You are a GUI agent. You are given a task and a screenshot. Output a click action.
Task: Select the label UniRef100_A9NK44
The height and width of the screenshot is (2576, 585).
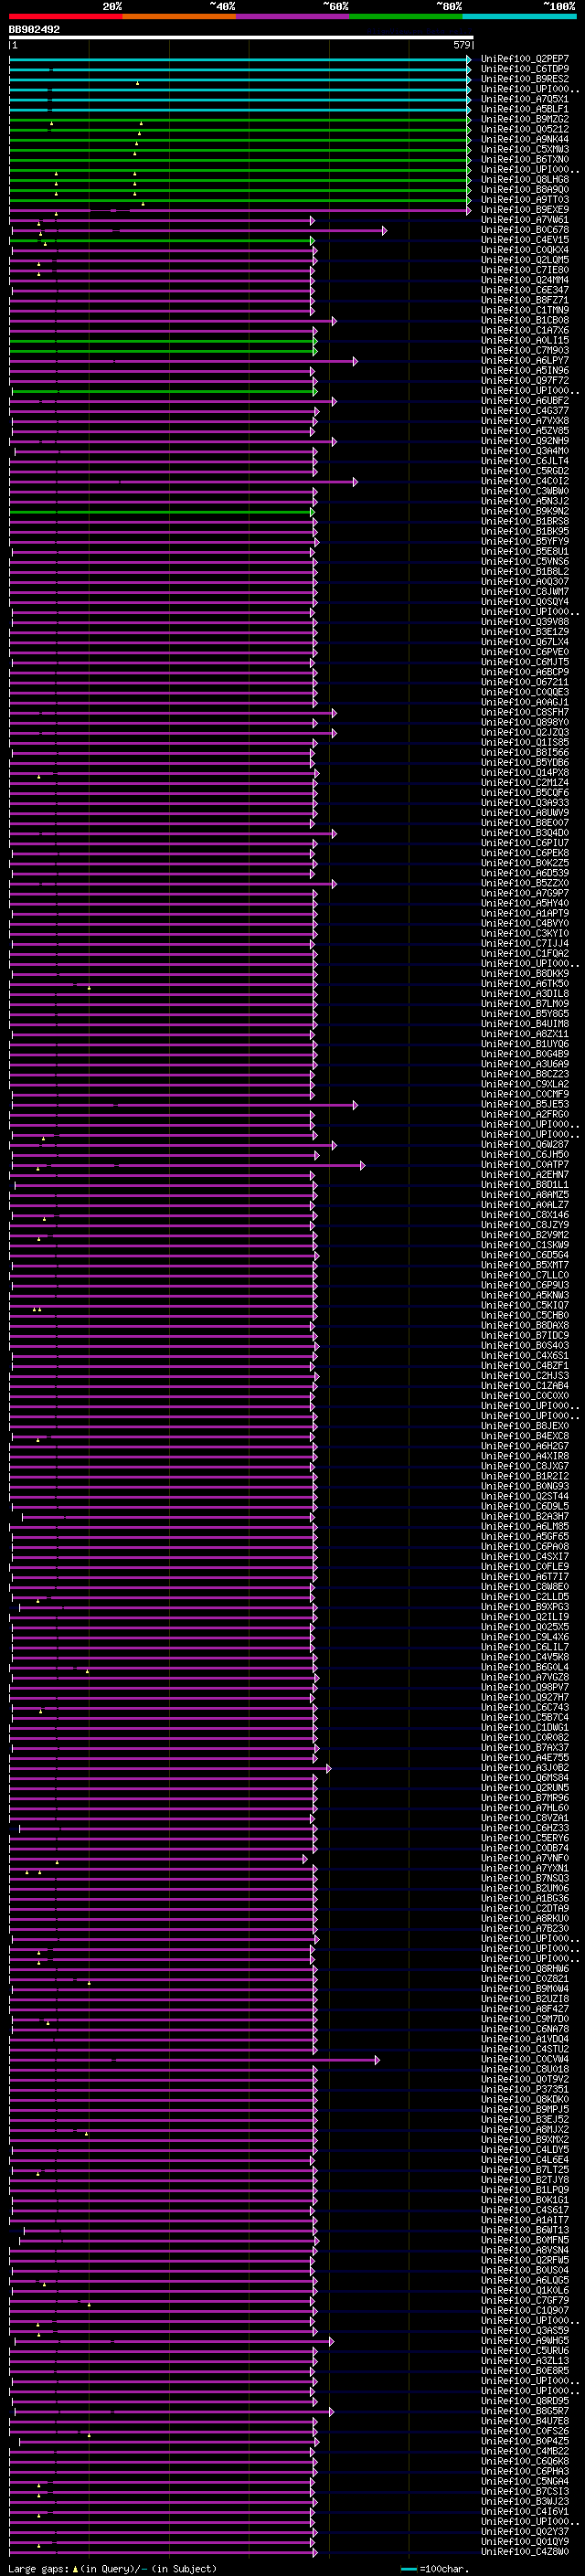click(x=524, y=139)
